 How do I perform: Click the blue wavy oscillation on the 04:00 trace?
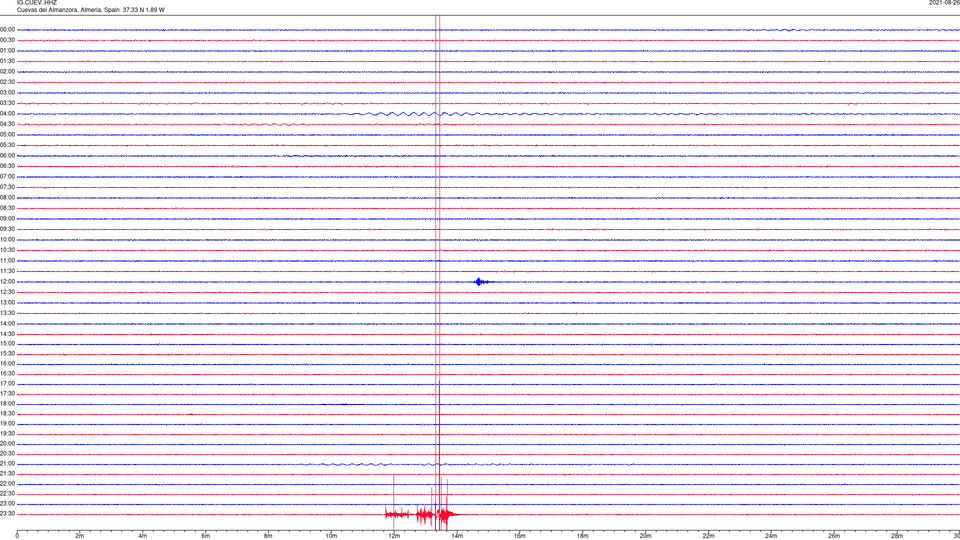422,114
